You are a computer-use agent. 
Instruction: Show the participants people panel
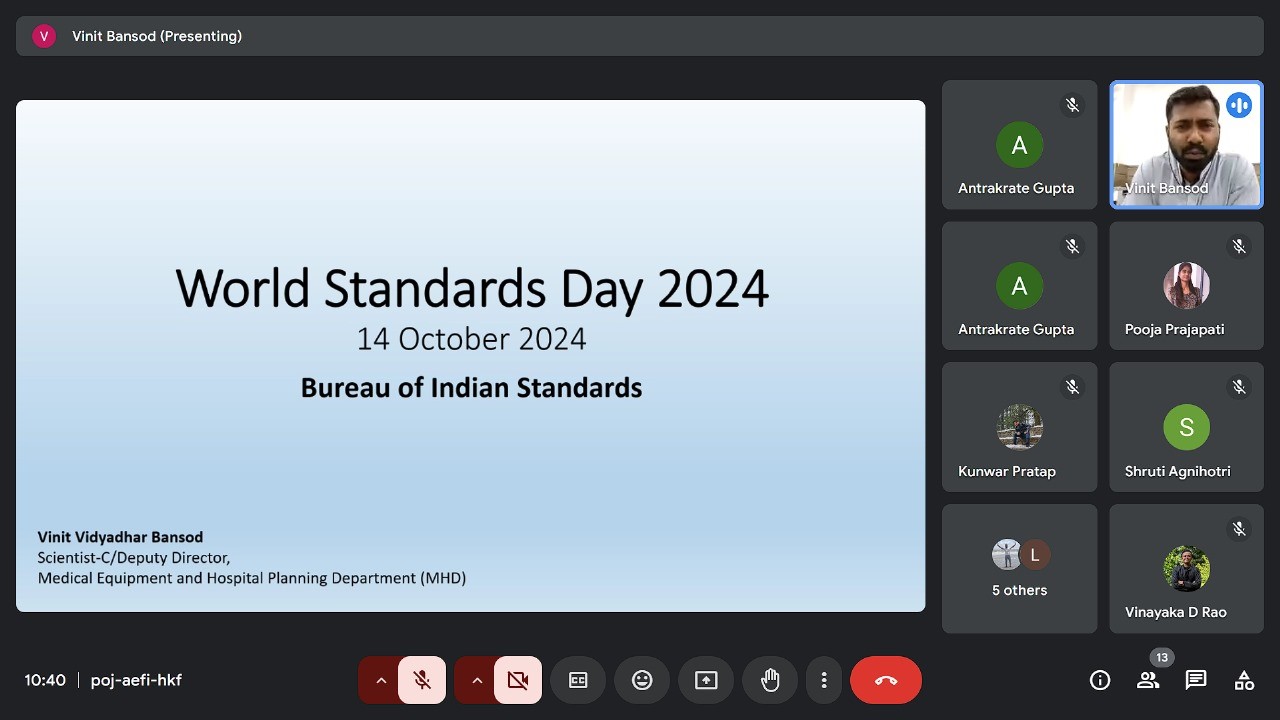point(1148,681)
